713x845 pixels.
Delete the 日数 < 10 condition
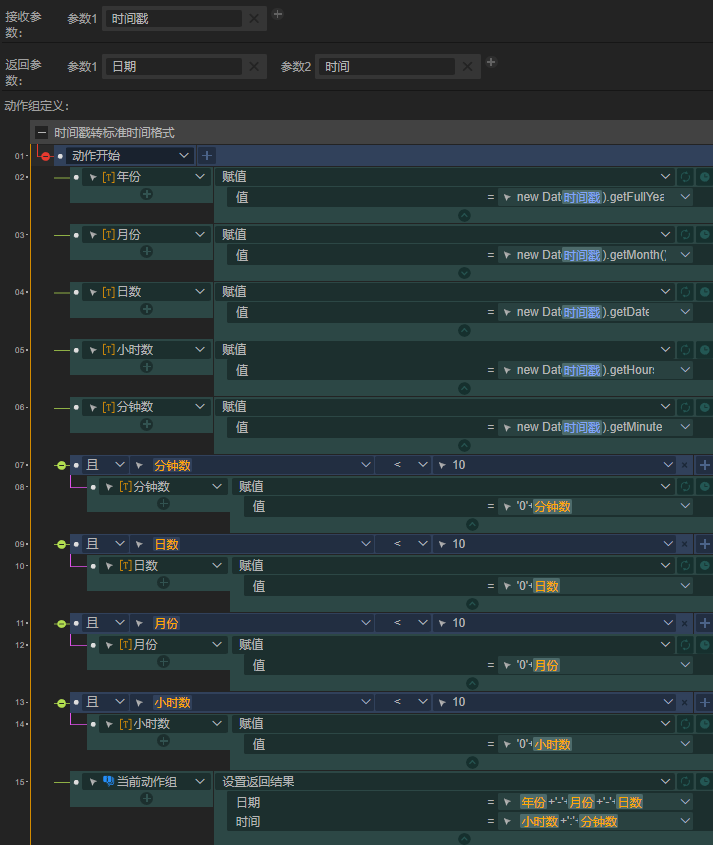point(684,544)
